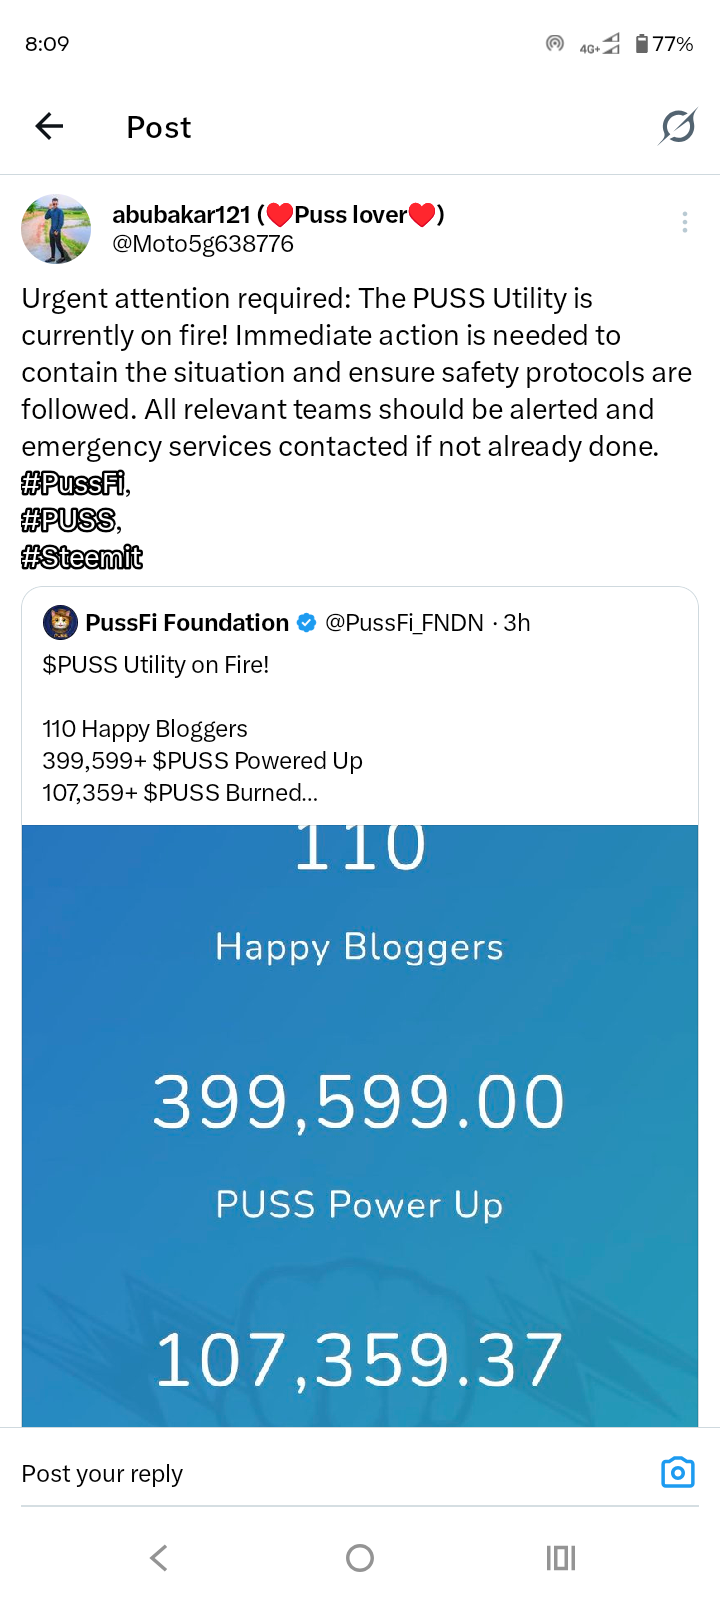Screen dimensions: 720x1600
Task: Tap the @Moto5g638776 username handle
Action: 203,244
